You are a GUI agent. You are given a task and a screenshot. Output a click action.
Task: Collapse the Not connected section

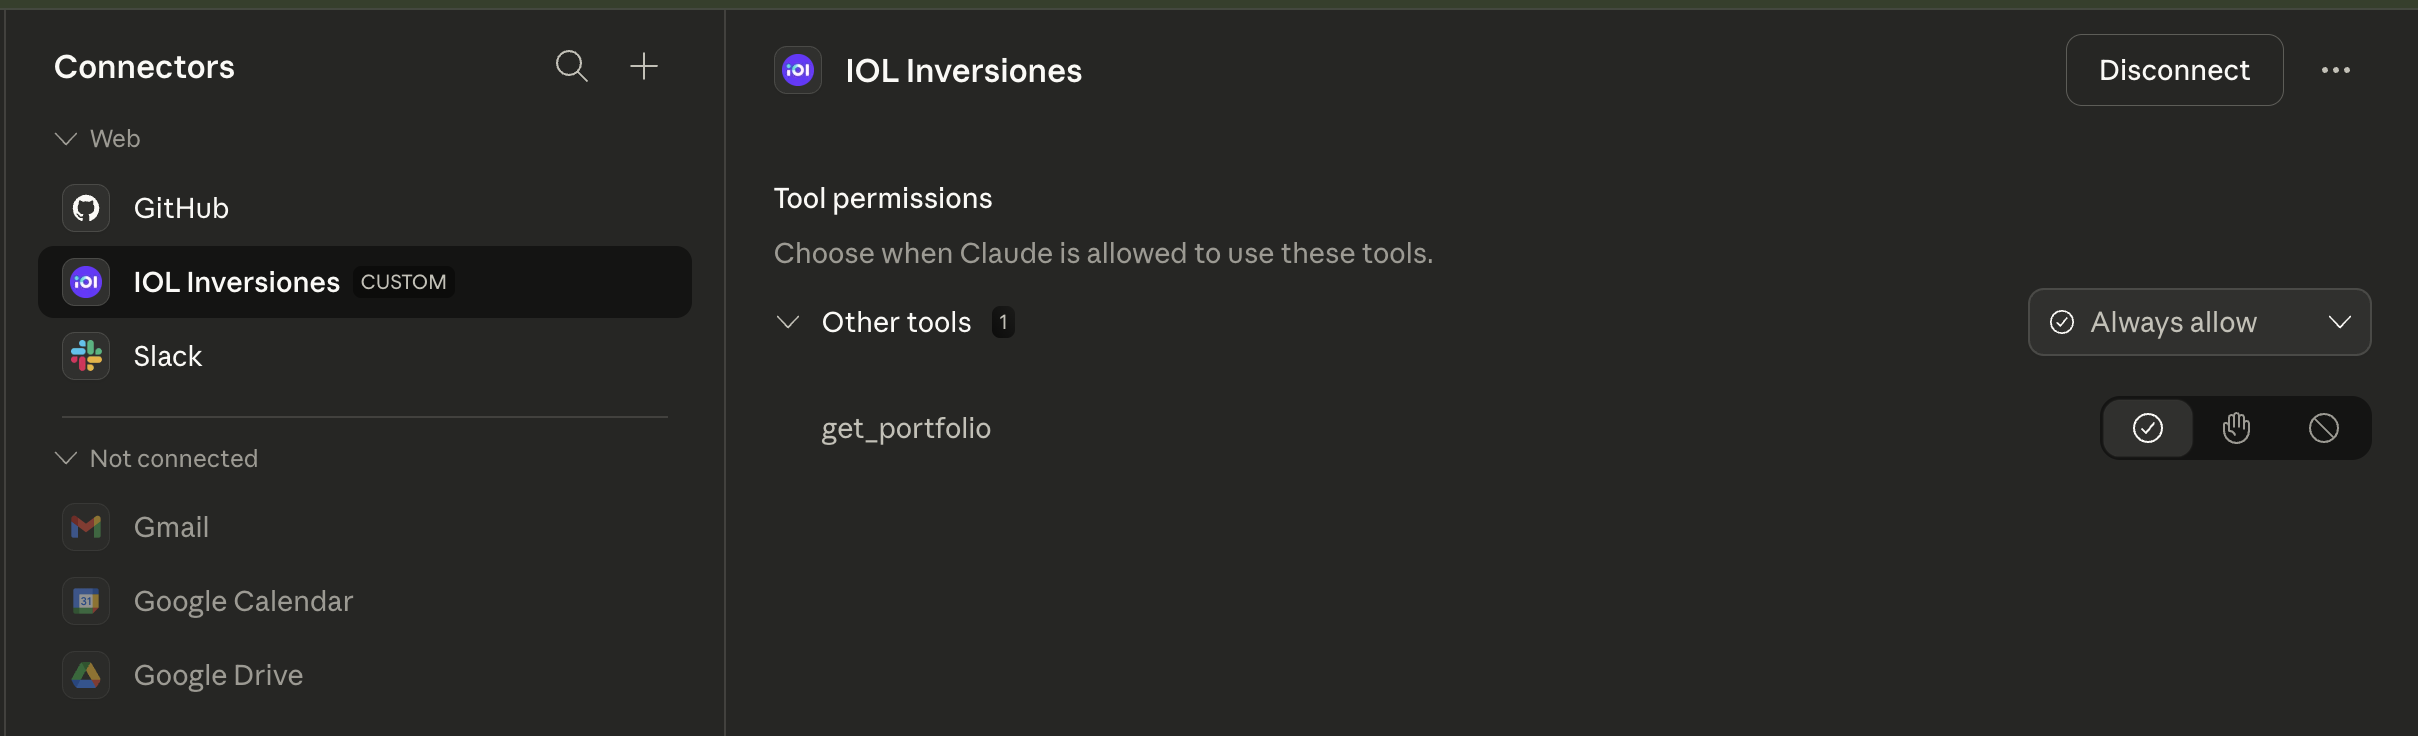click(x=66, y=458)
